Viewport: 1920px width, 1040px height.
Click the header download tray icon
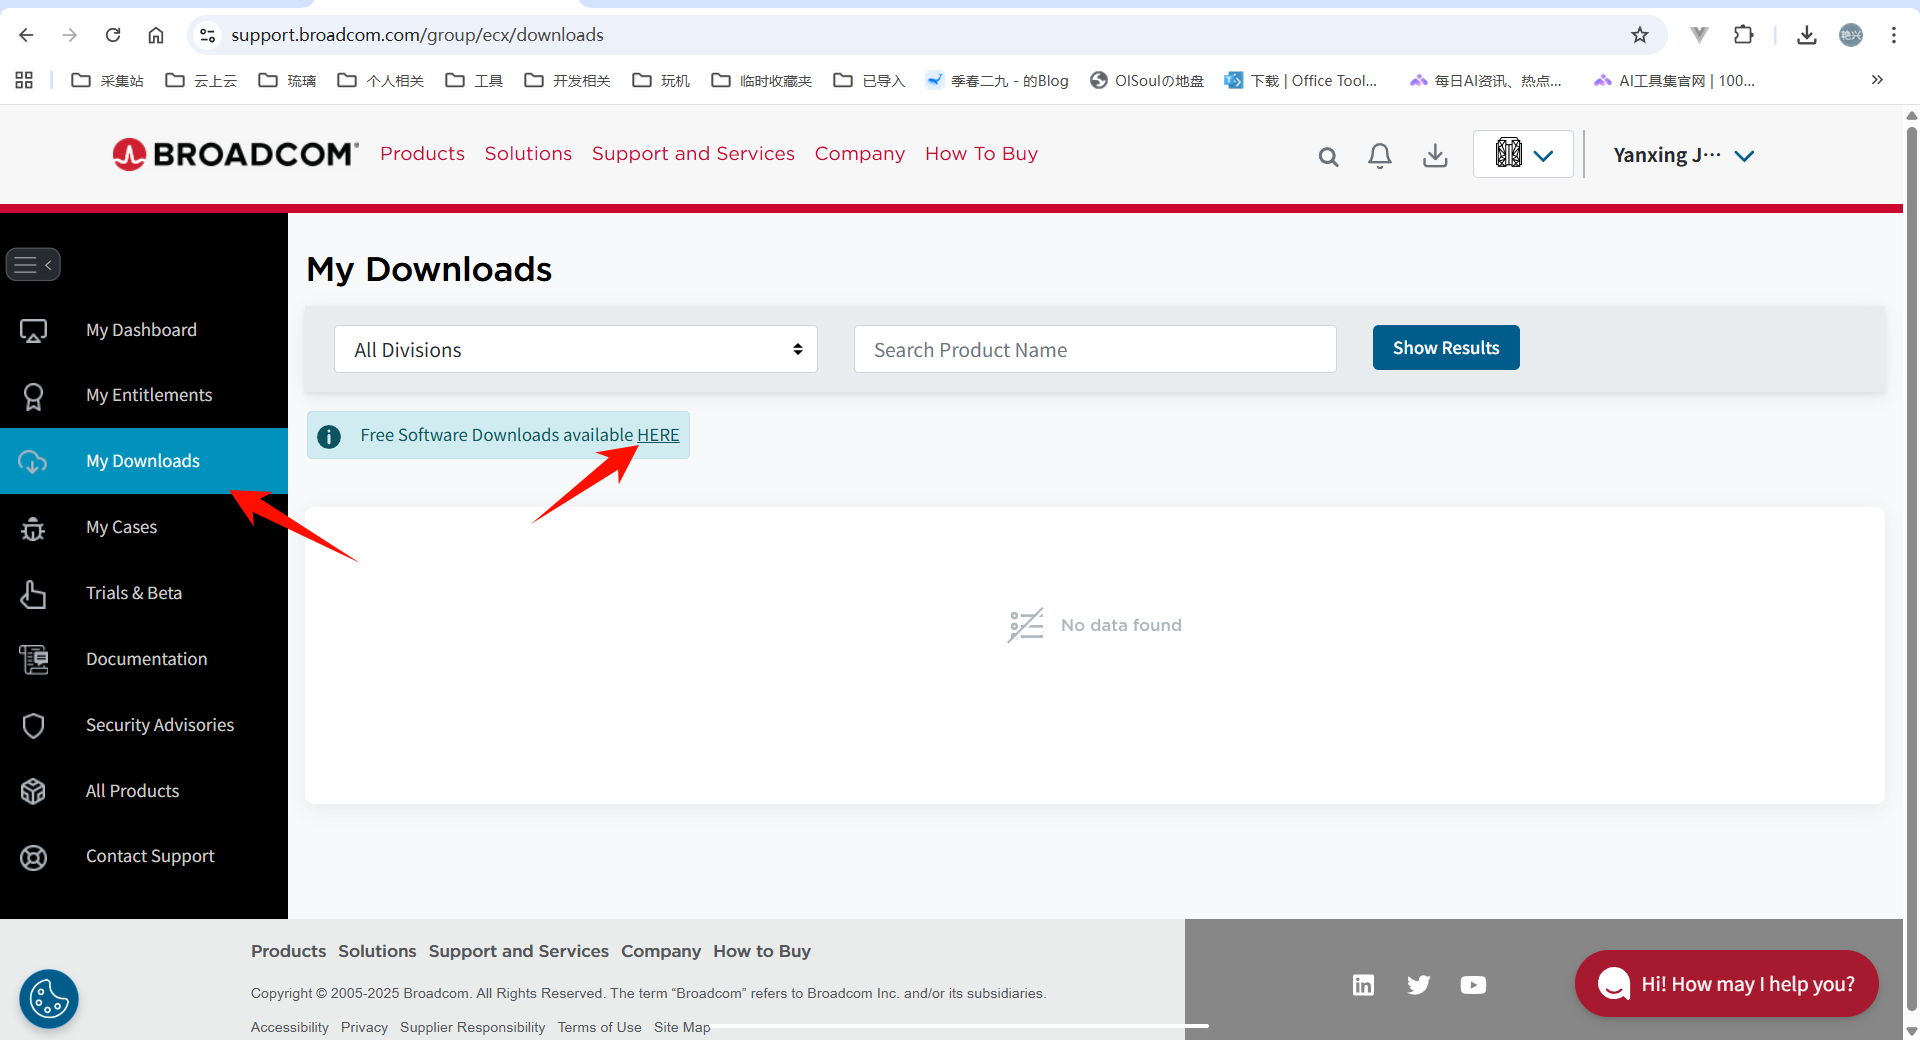[1435, 155]
